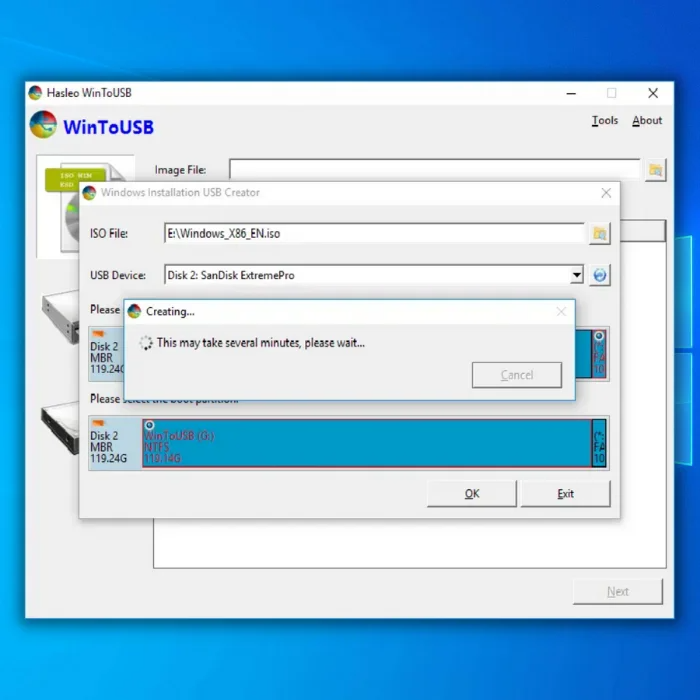Minimize the Hasleo WinToUSB window
The width and height of the screenshot is (700, 700).
point(571,93)
